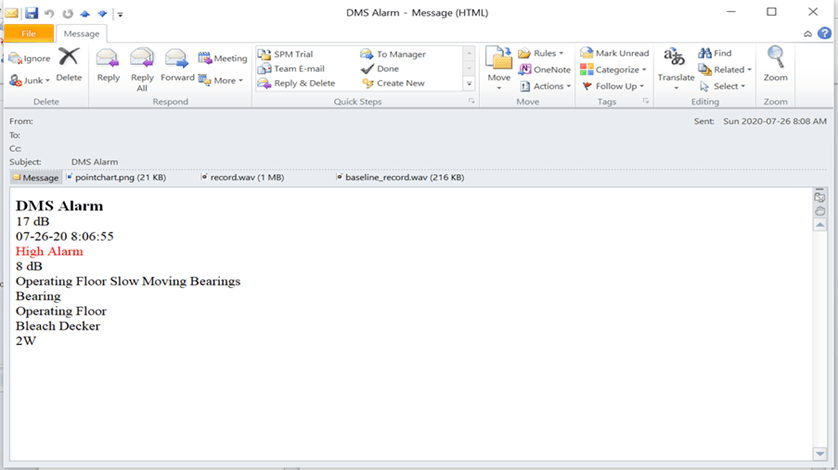The width and height of the screenshot is (838, 470).
Task: Open the baseline_record.wav attachment
Action: pyautogui.click(x=403, y=177)
